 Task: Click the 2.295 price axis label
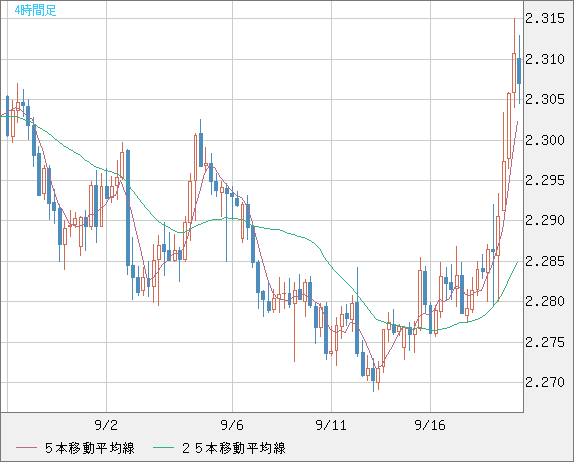point(545,180)
